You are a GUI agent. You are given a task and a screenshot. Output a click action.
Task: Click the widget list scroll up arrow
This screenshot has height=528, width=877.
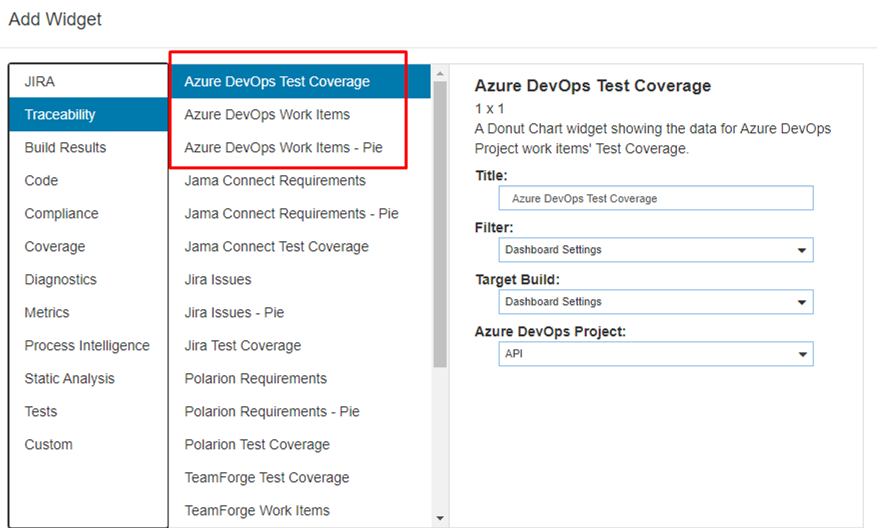pos(440,73)
